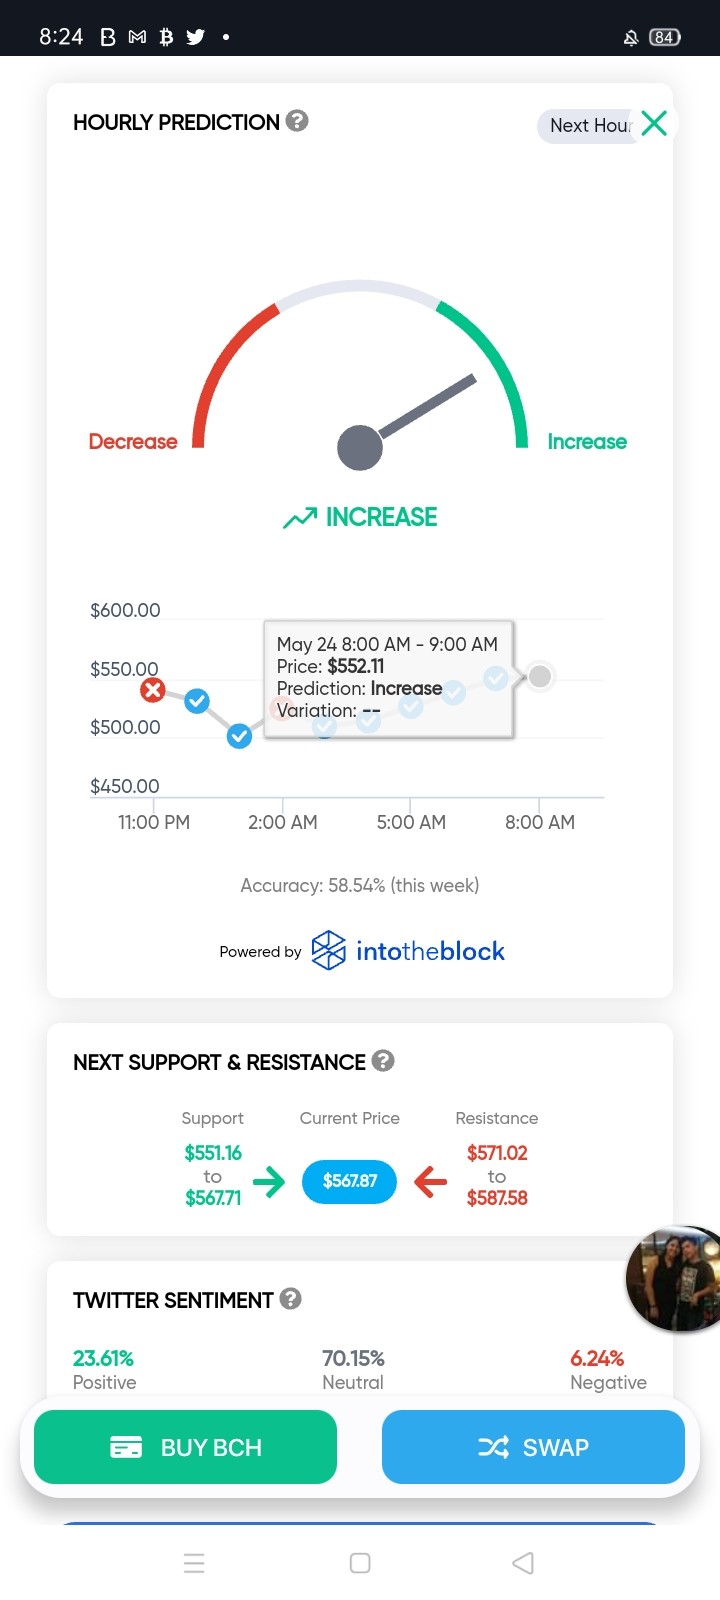Tap the Android back triangle icon
Screen dimensions: 720x1600
523,1563
